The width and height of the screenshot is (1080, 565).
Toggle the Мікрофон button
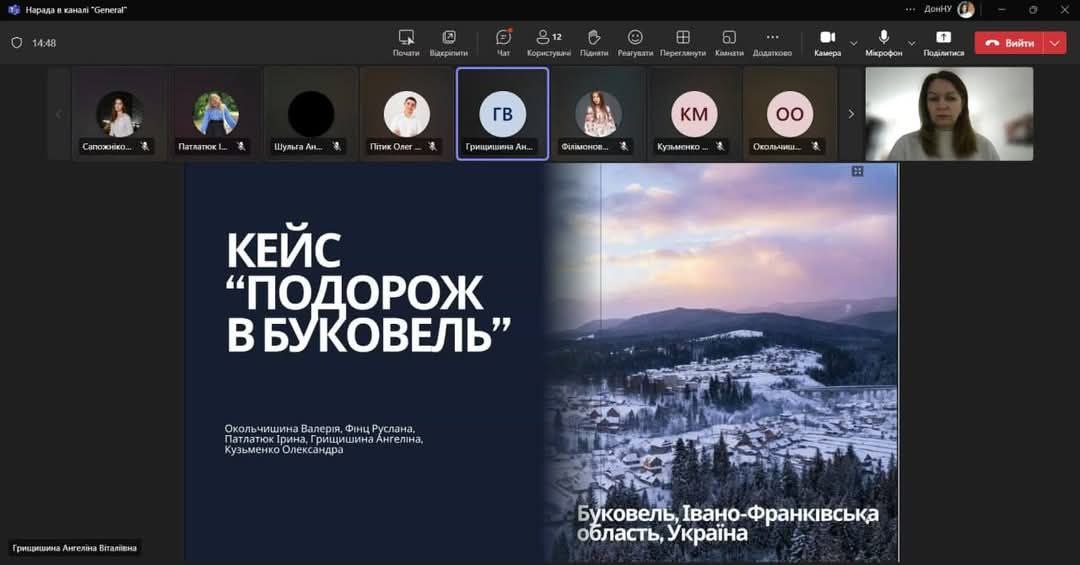coord(884,43)
